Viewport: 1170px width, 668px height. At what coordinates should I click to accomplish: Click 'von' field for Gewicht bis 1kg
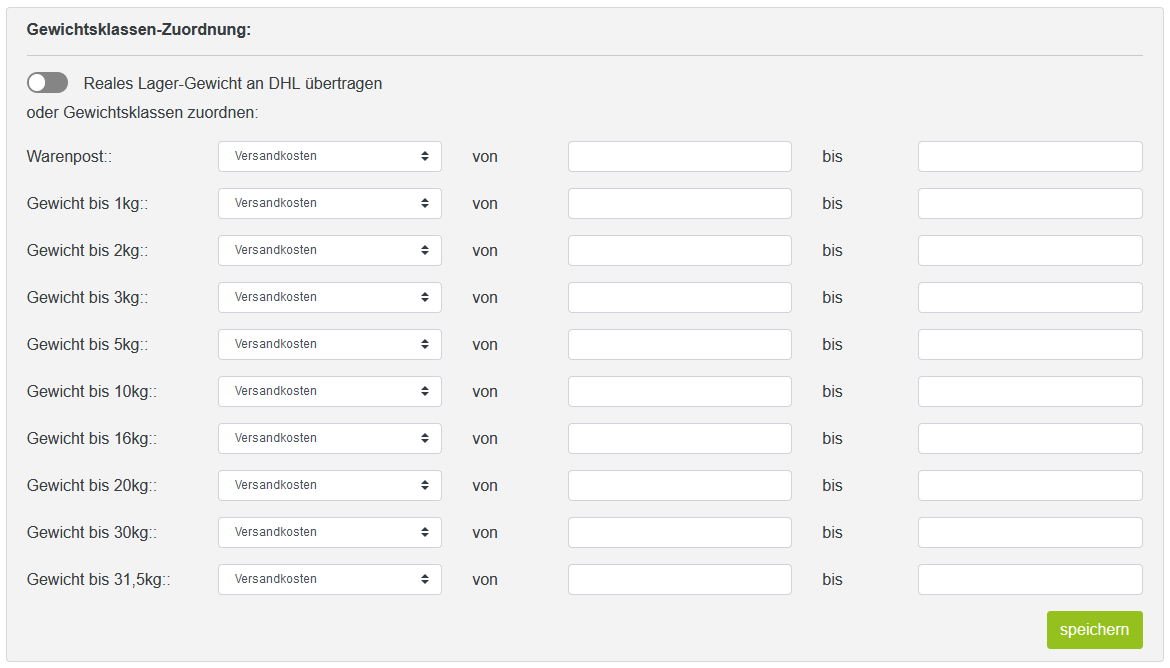pyautogui.click(x=680, y=204)
